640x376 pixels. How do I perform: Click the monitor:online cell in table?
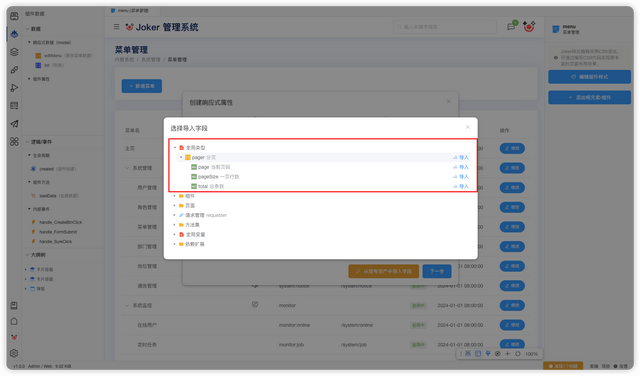tap(294, 325)
